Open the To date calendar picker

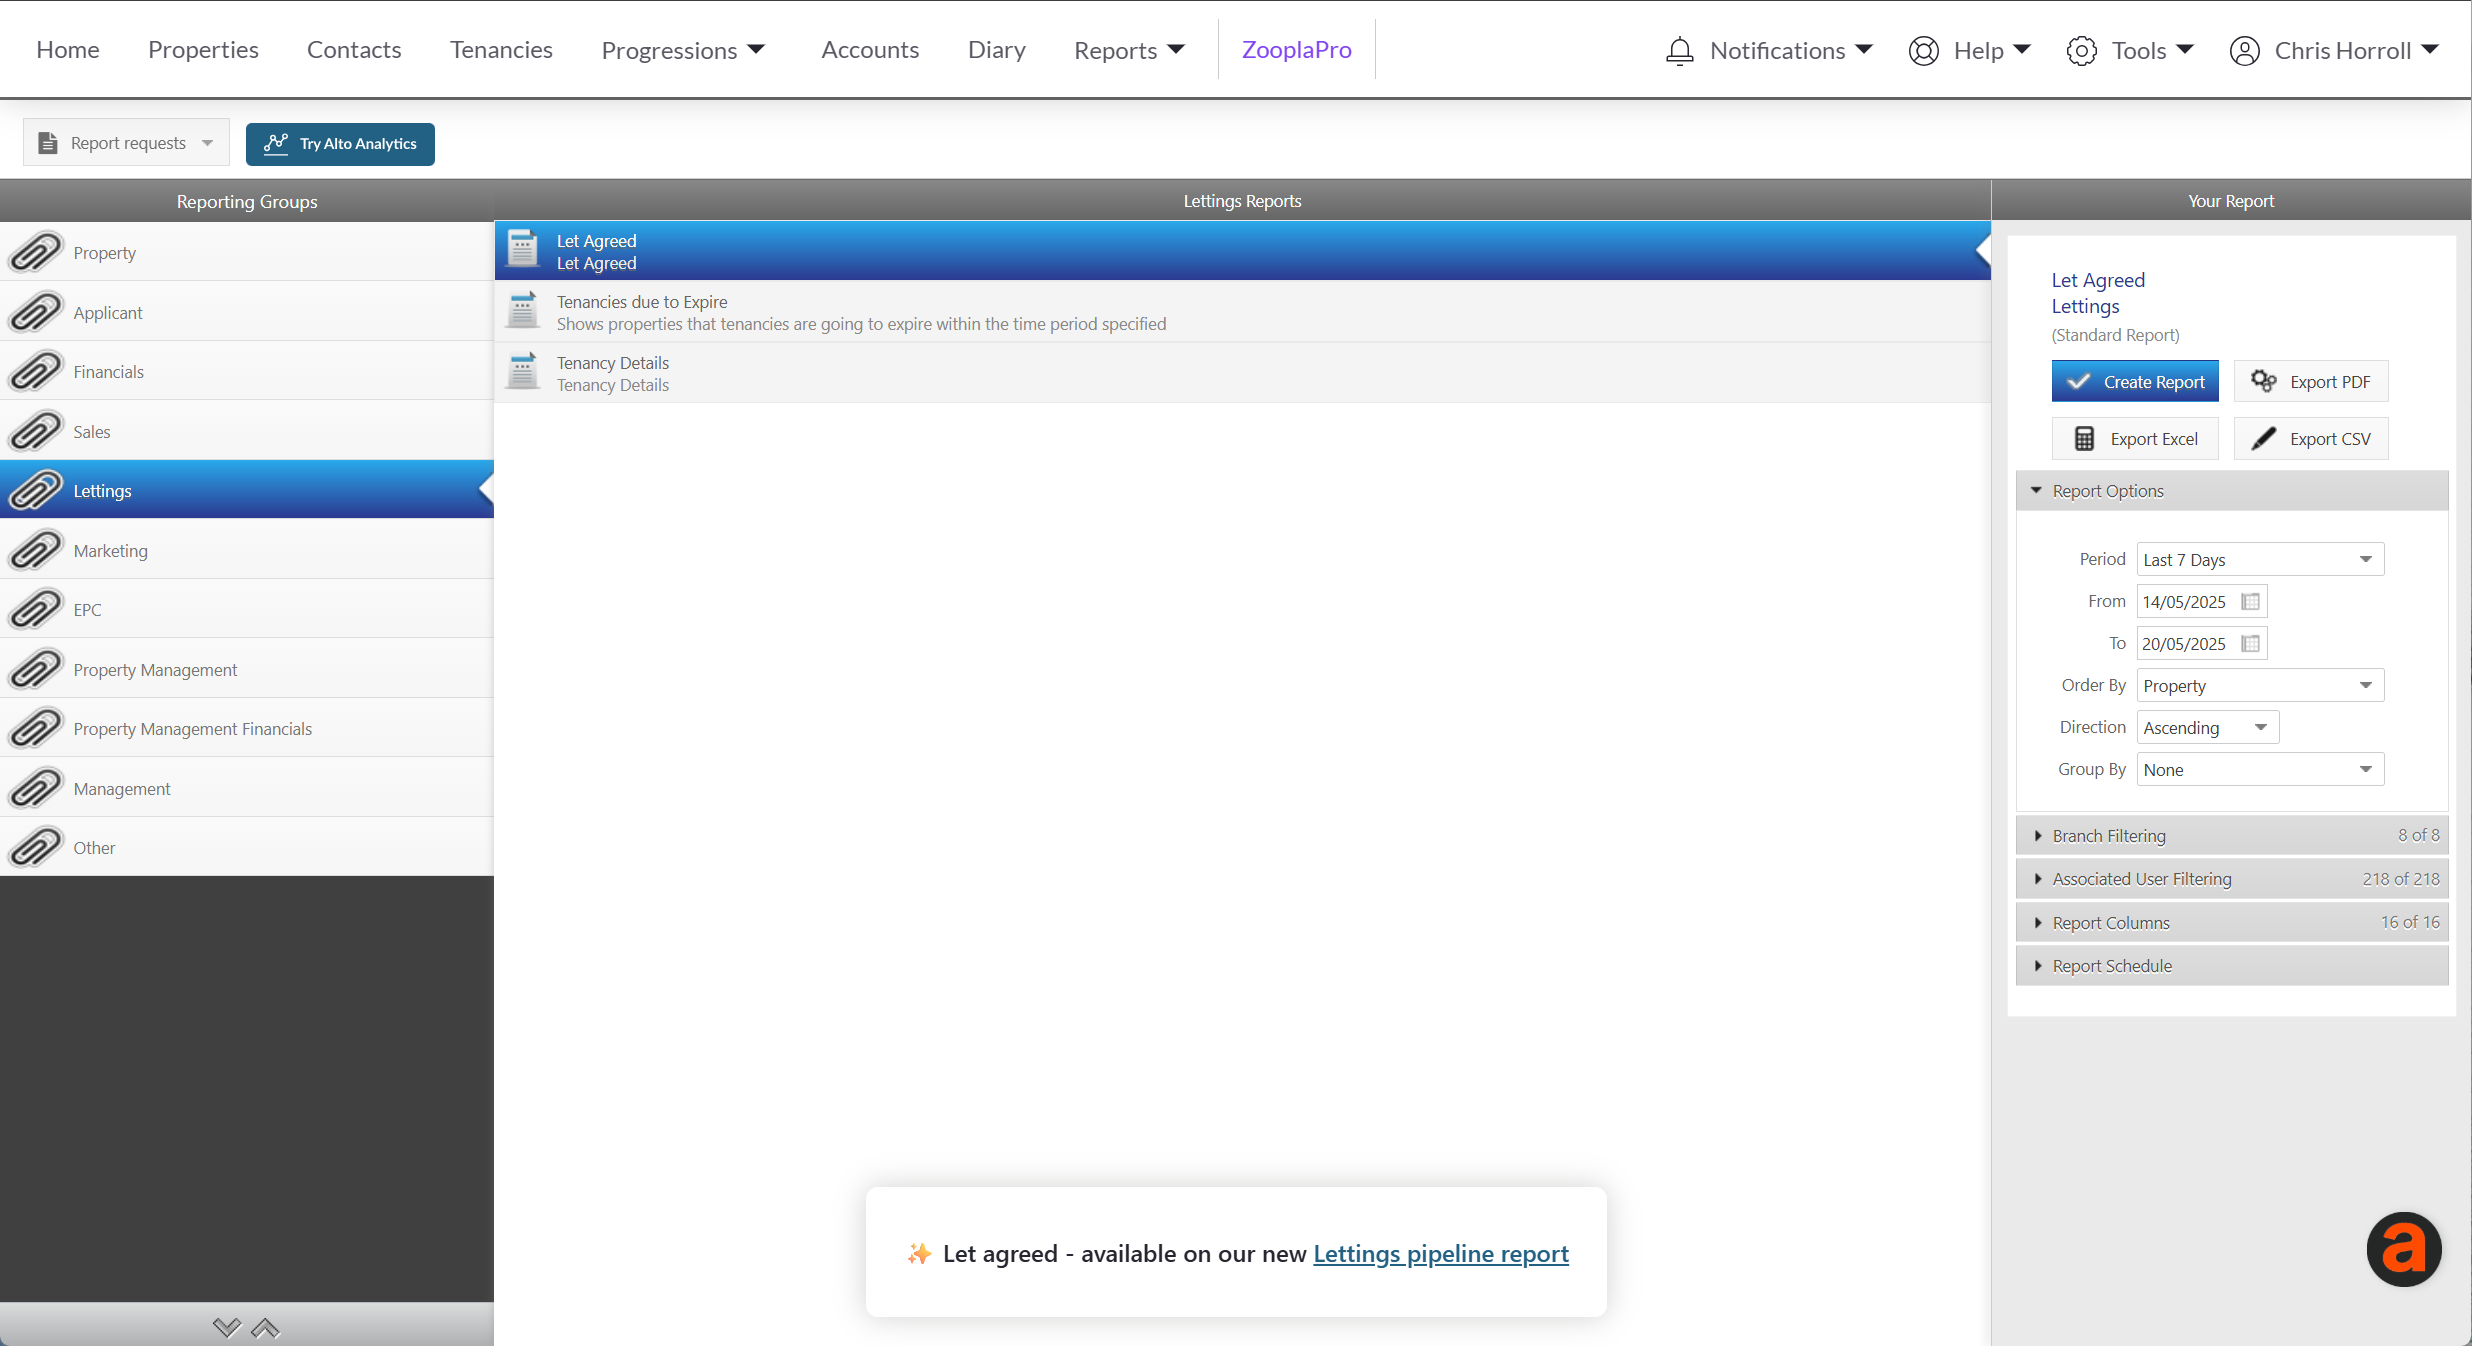[2250, 643]
